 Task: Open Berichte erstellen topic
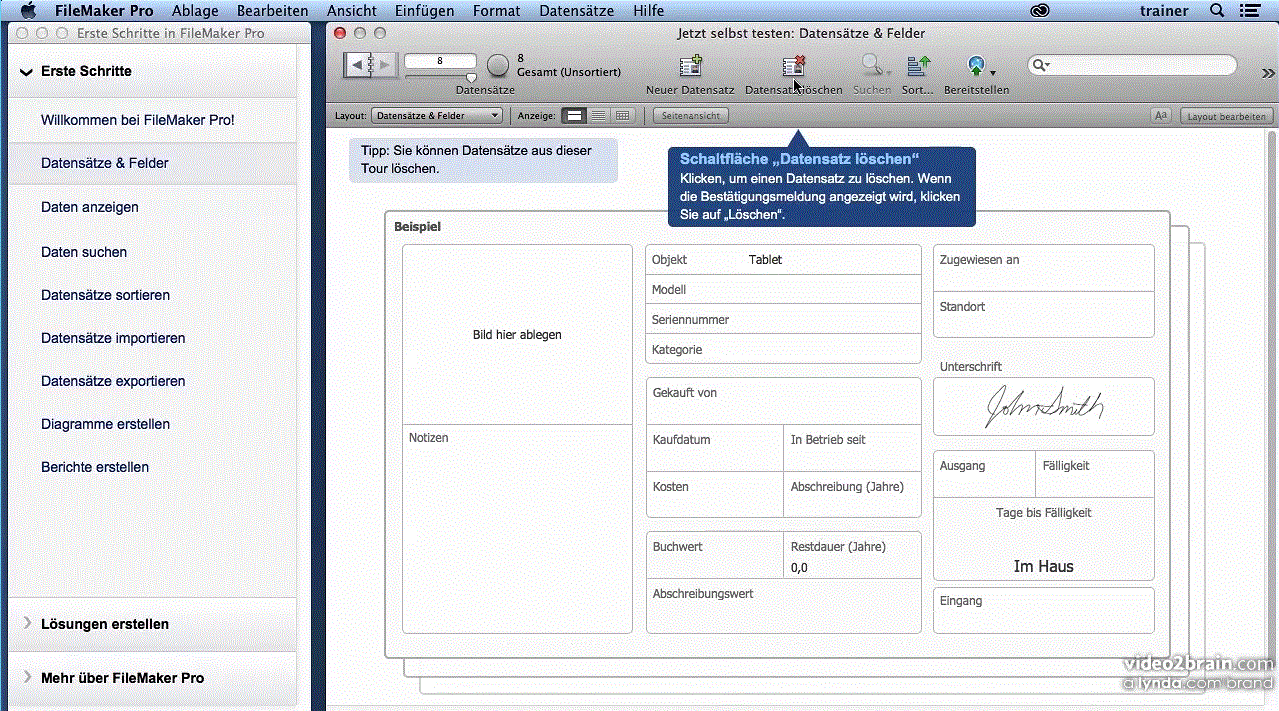click(95, 467)
